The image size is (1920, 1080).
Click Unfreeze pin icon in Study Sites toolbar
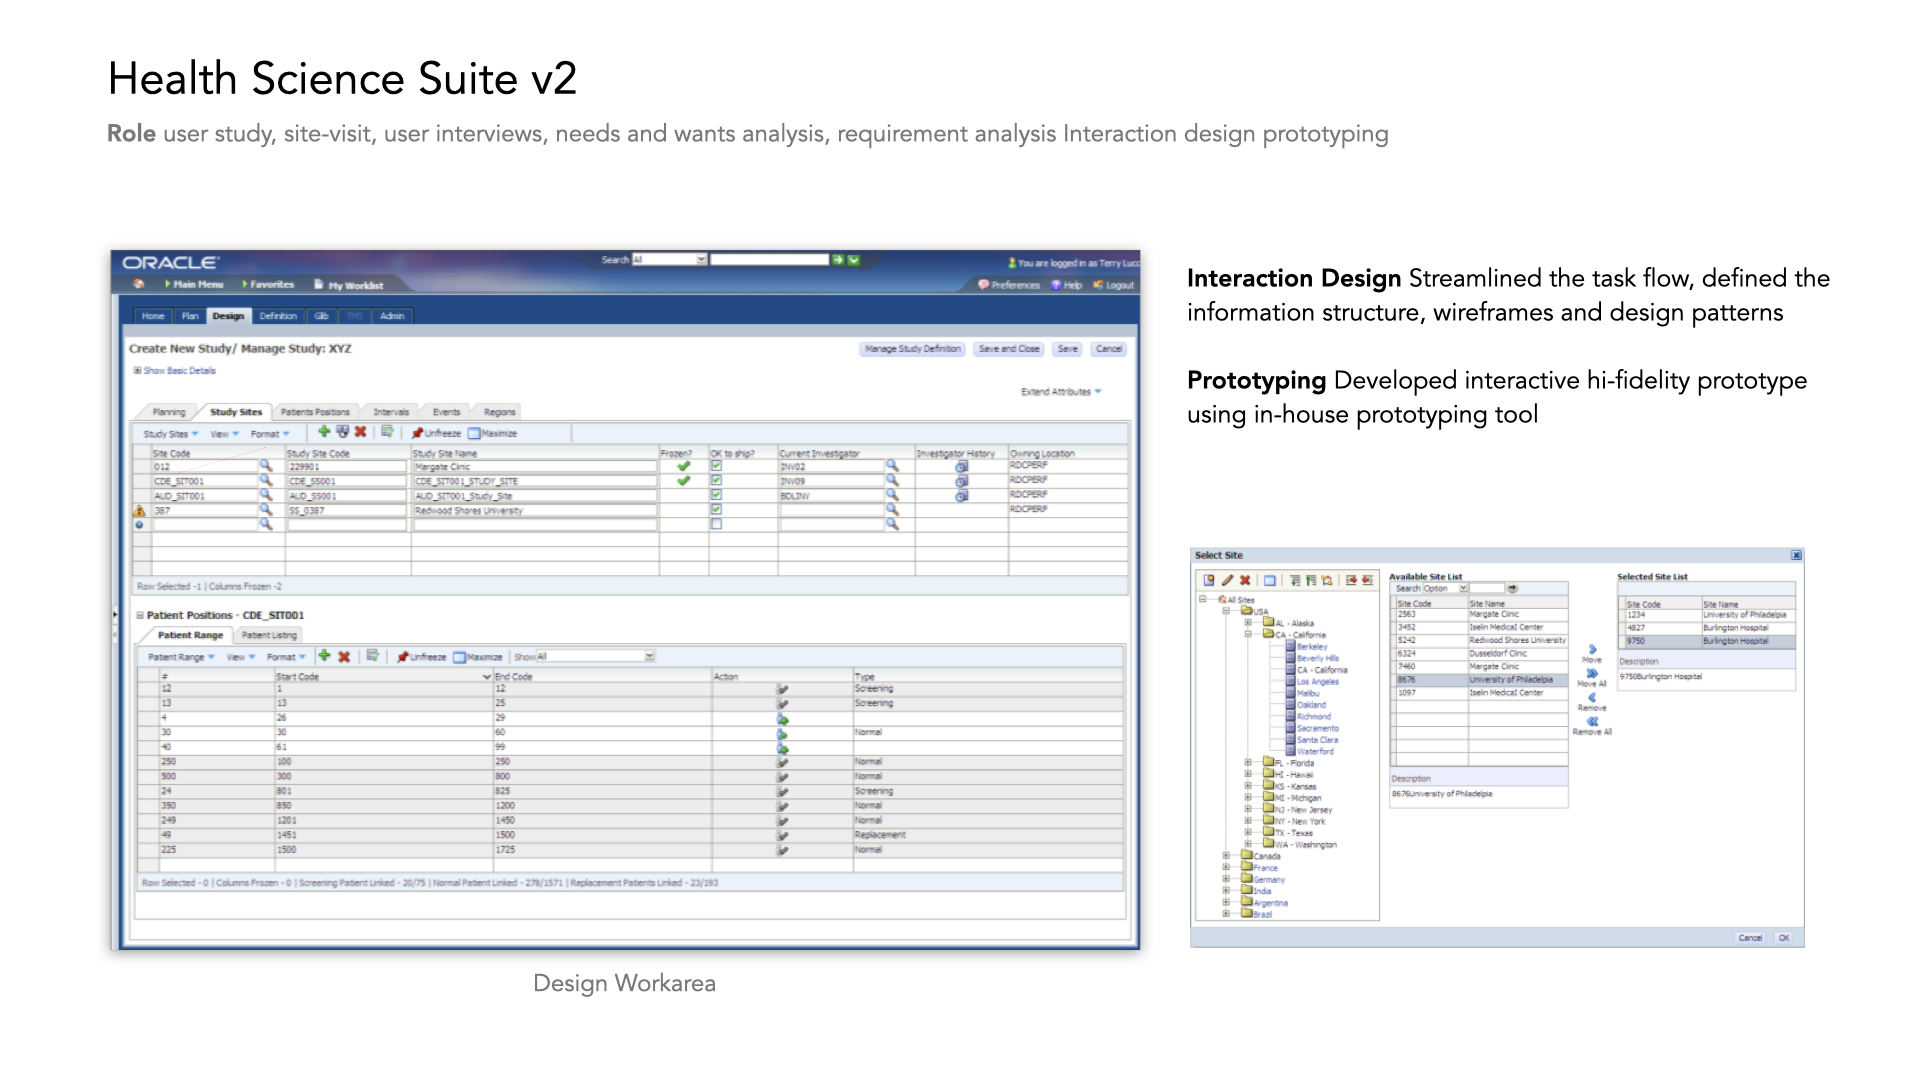tap(418, 433)
